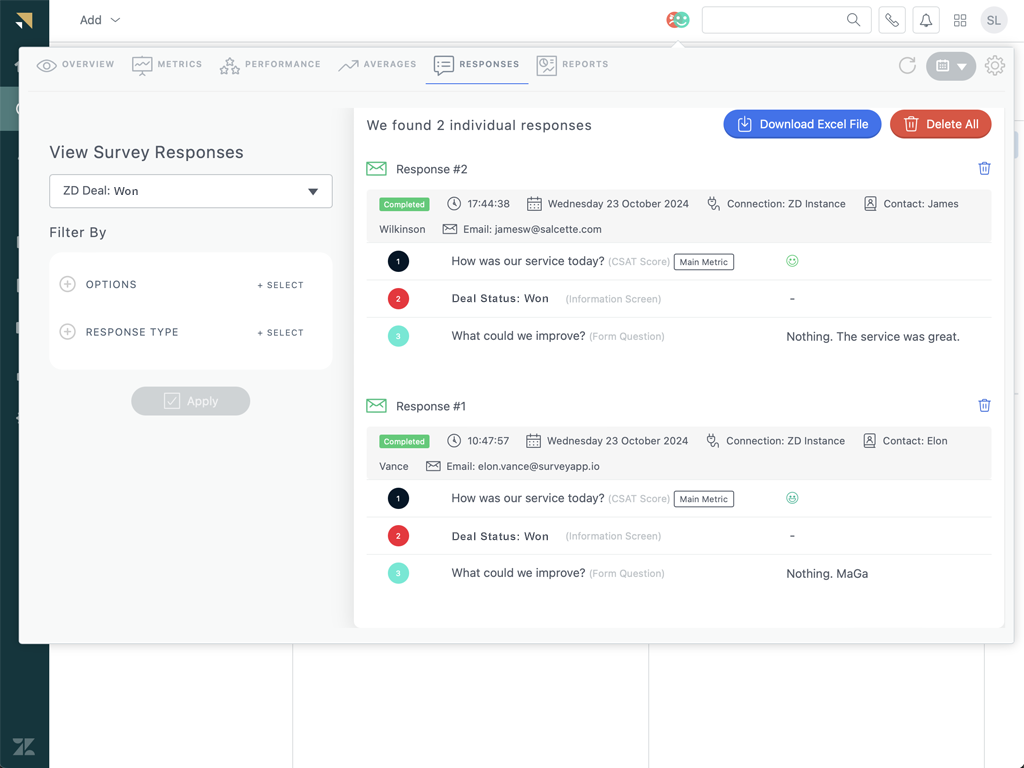Expand the Add menu chevron

click(115, 20)
